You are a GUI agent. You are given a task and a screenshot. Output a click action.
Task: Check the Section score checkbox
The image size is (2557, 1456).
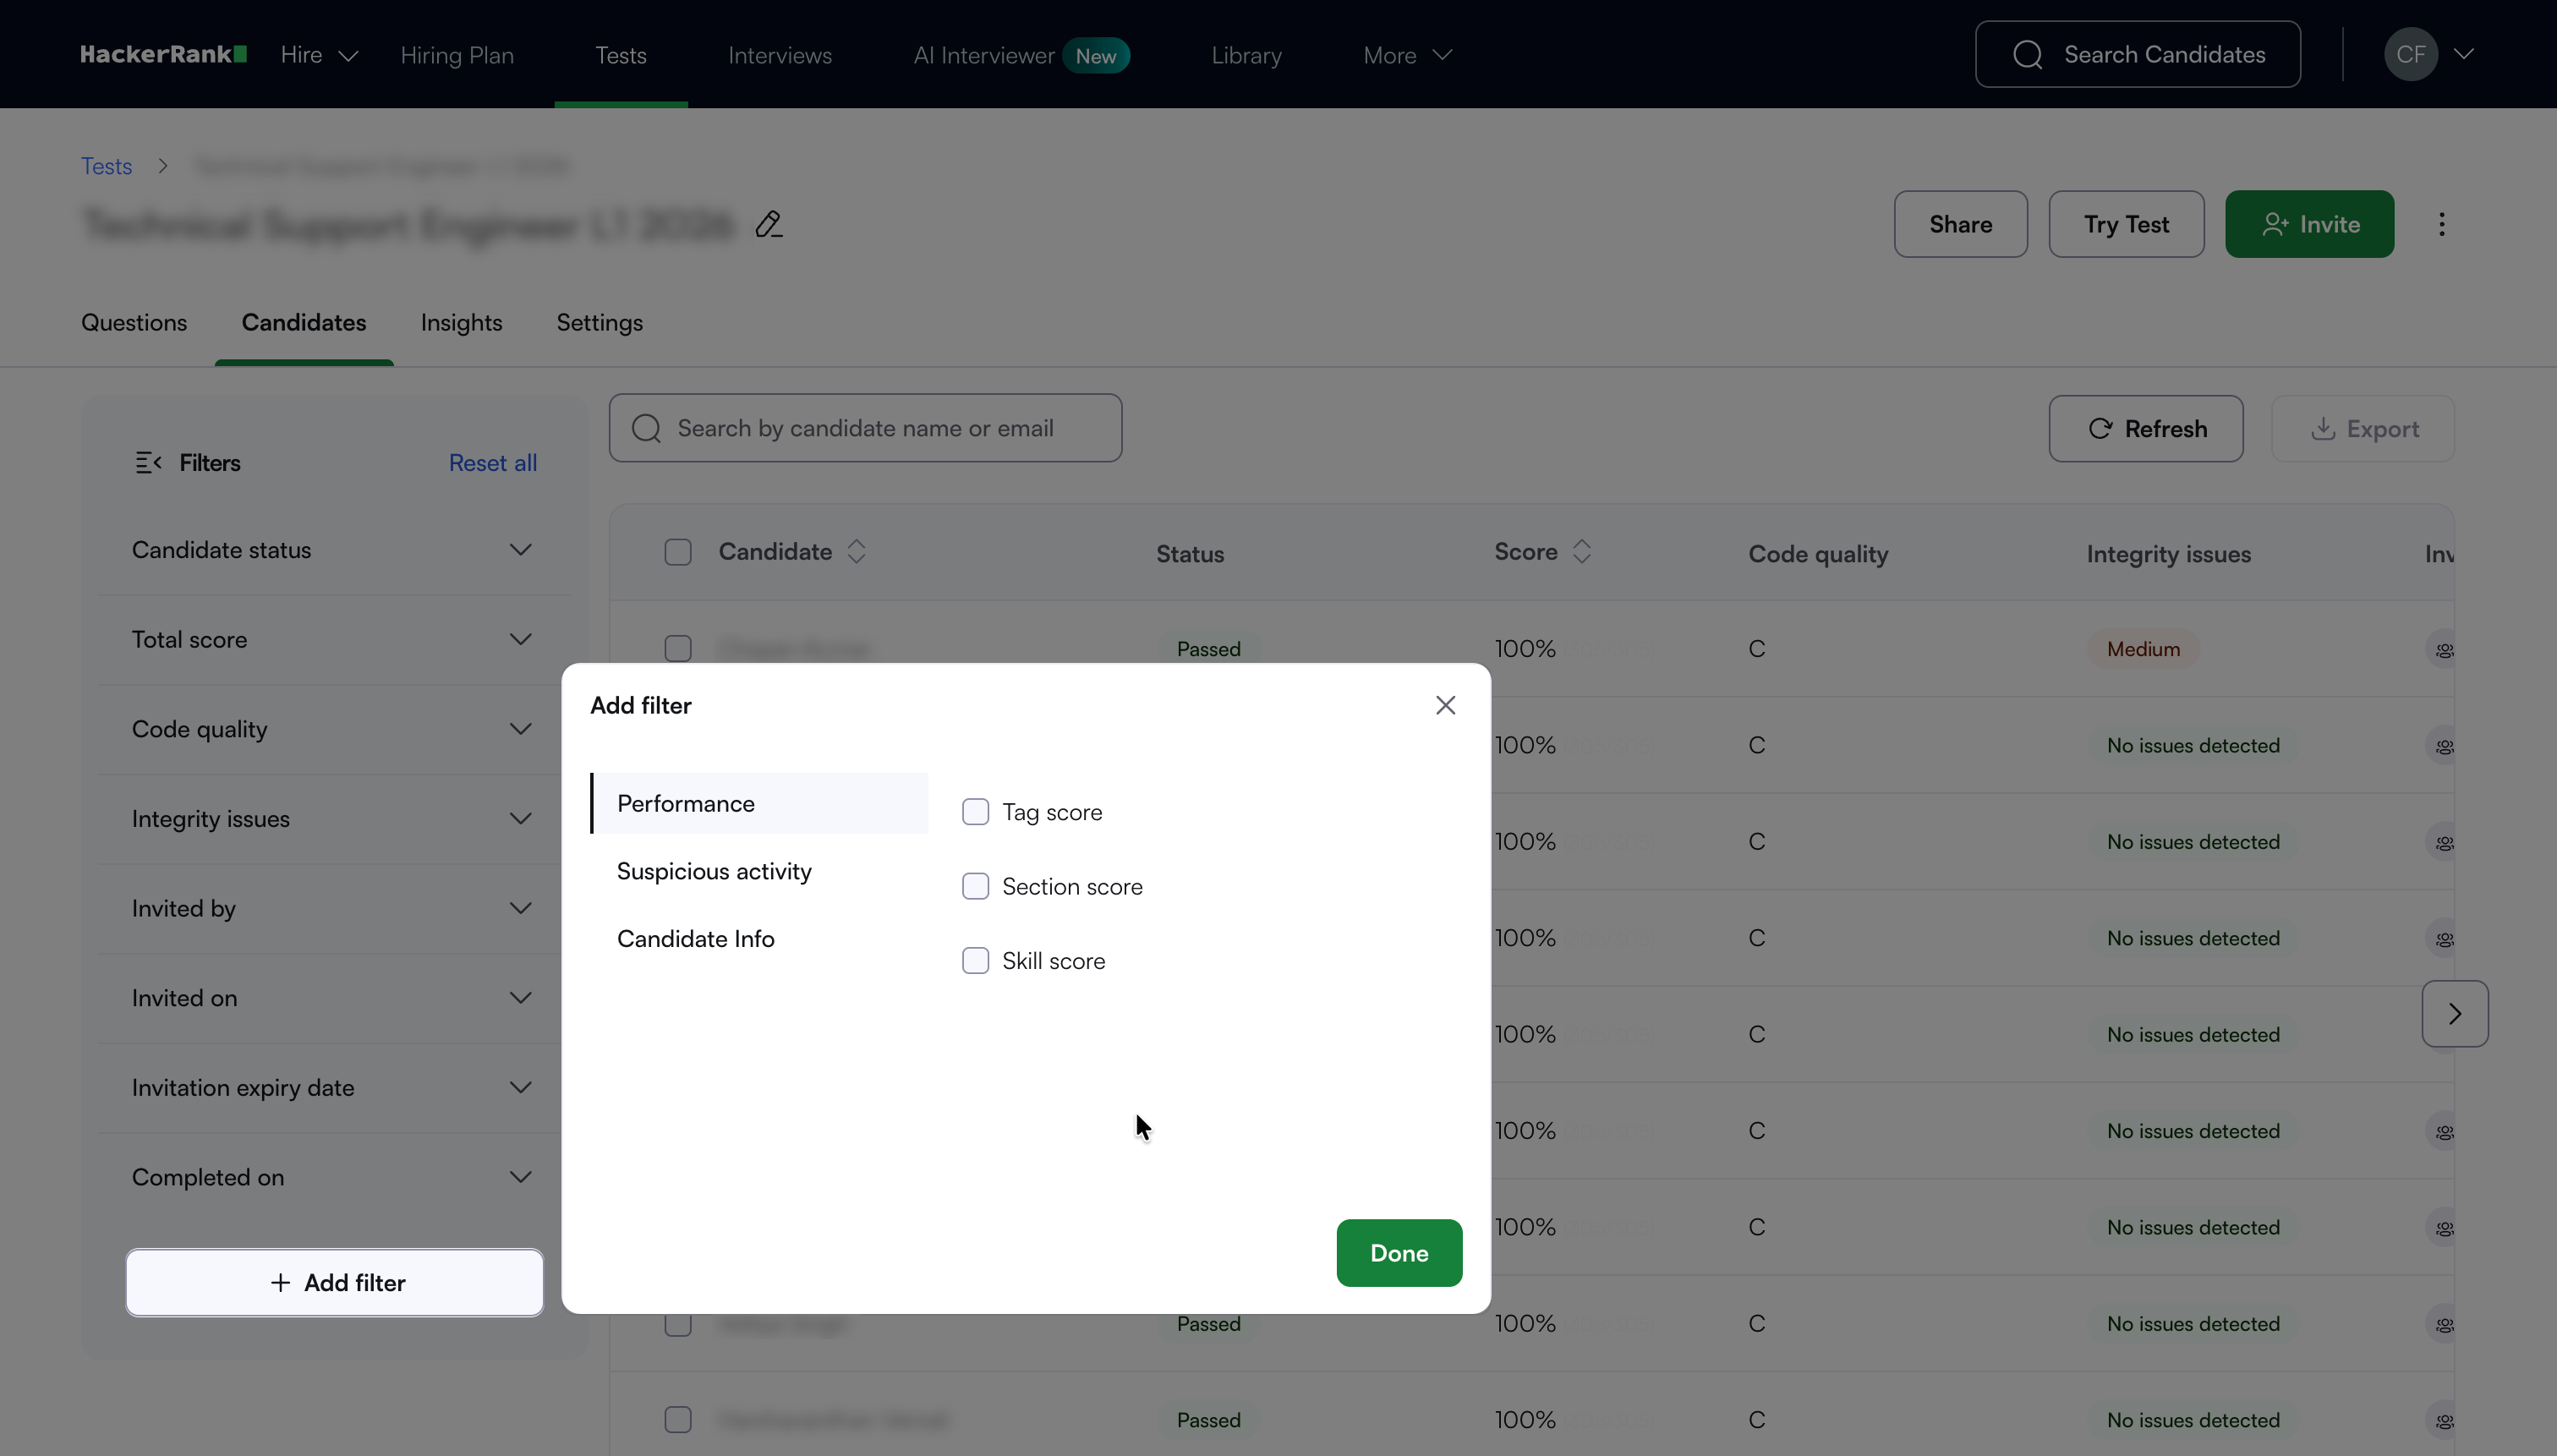pos(975,886)
